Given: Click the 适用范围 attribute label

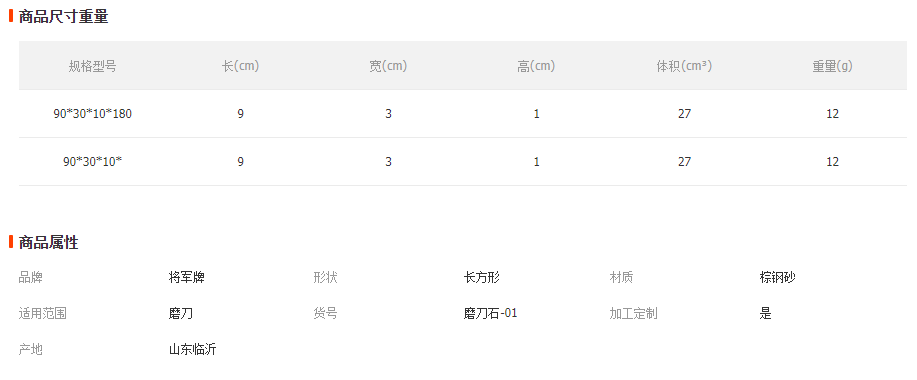Looking at the screenshot, I should tap(43, 314).
